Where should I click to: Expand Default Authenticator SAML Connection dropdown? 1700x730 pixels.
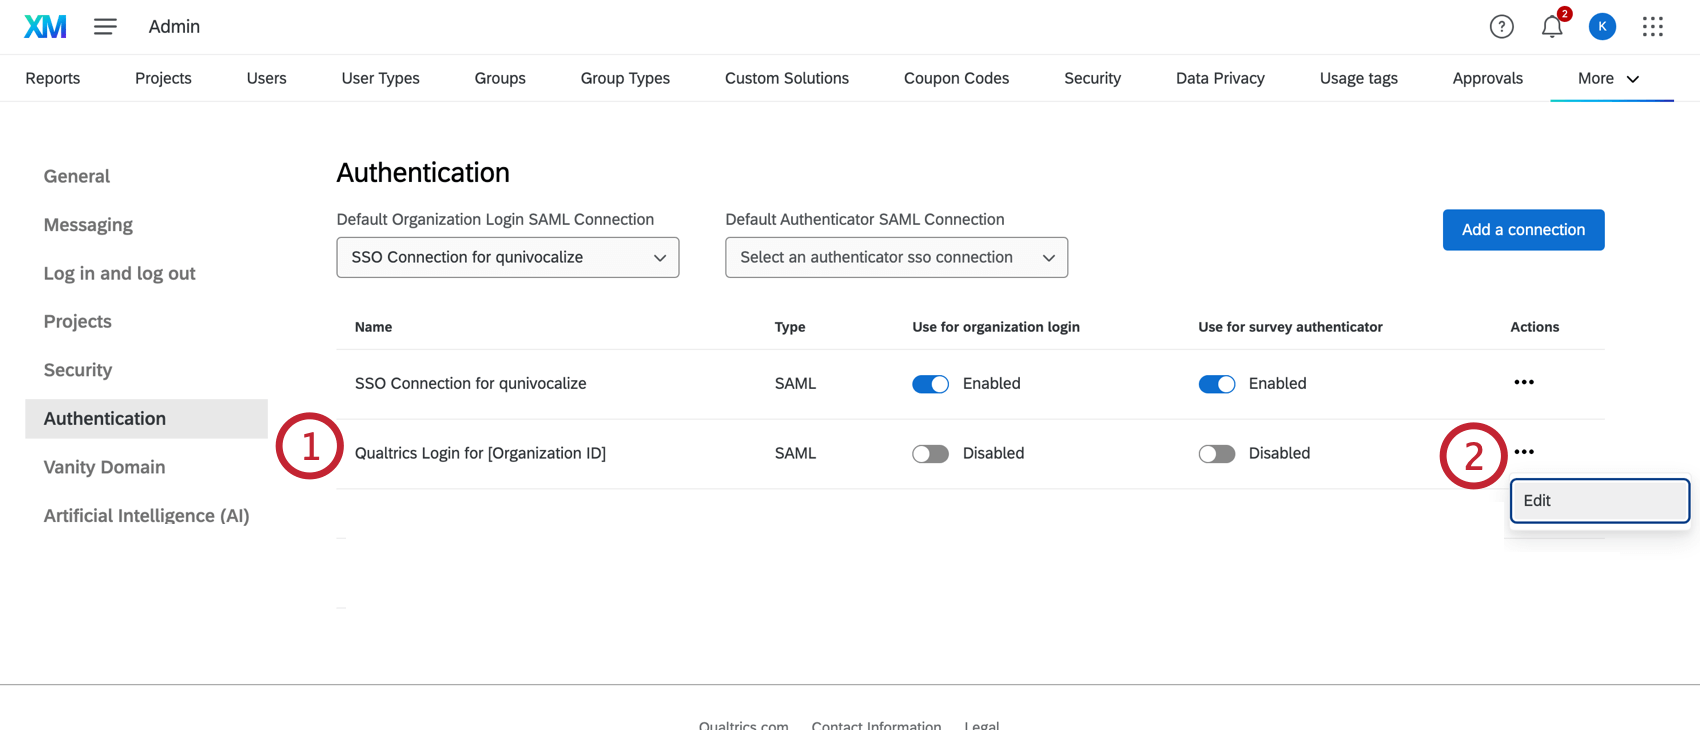pyautogui.click(x=896, y=258)
